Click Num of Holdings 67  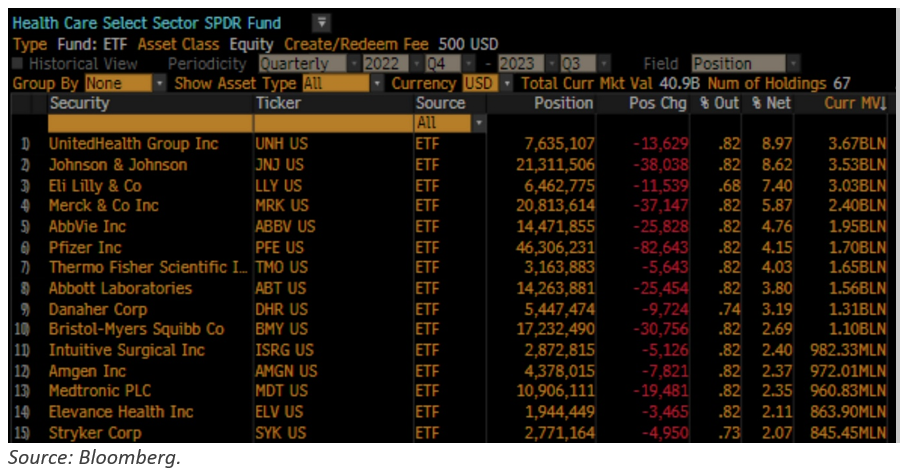(779, 83)
